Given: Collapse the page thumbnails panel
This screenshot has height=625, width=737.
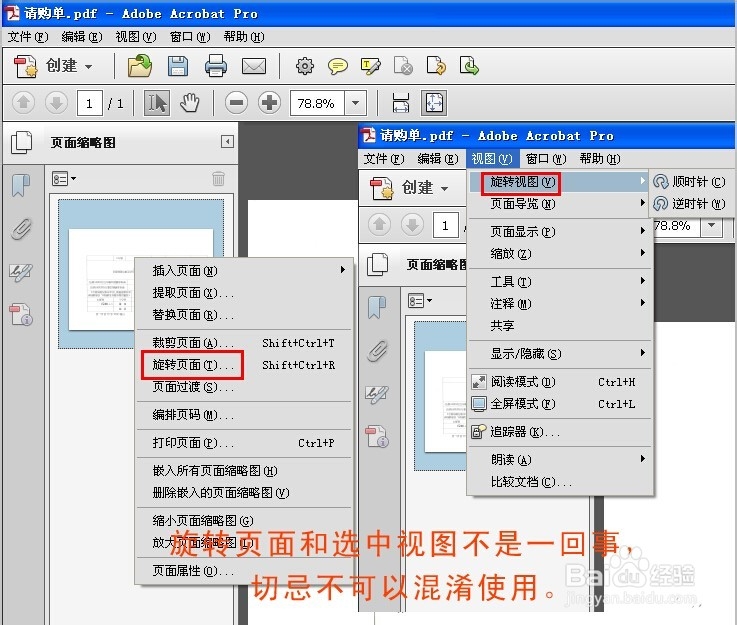Looking at the screenshot, I should 227,141.
